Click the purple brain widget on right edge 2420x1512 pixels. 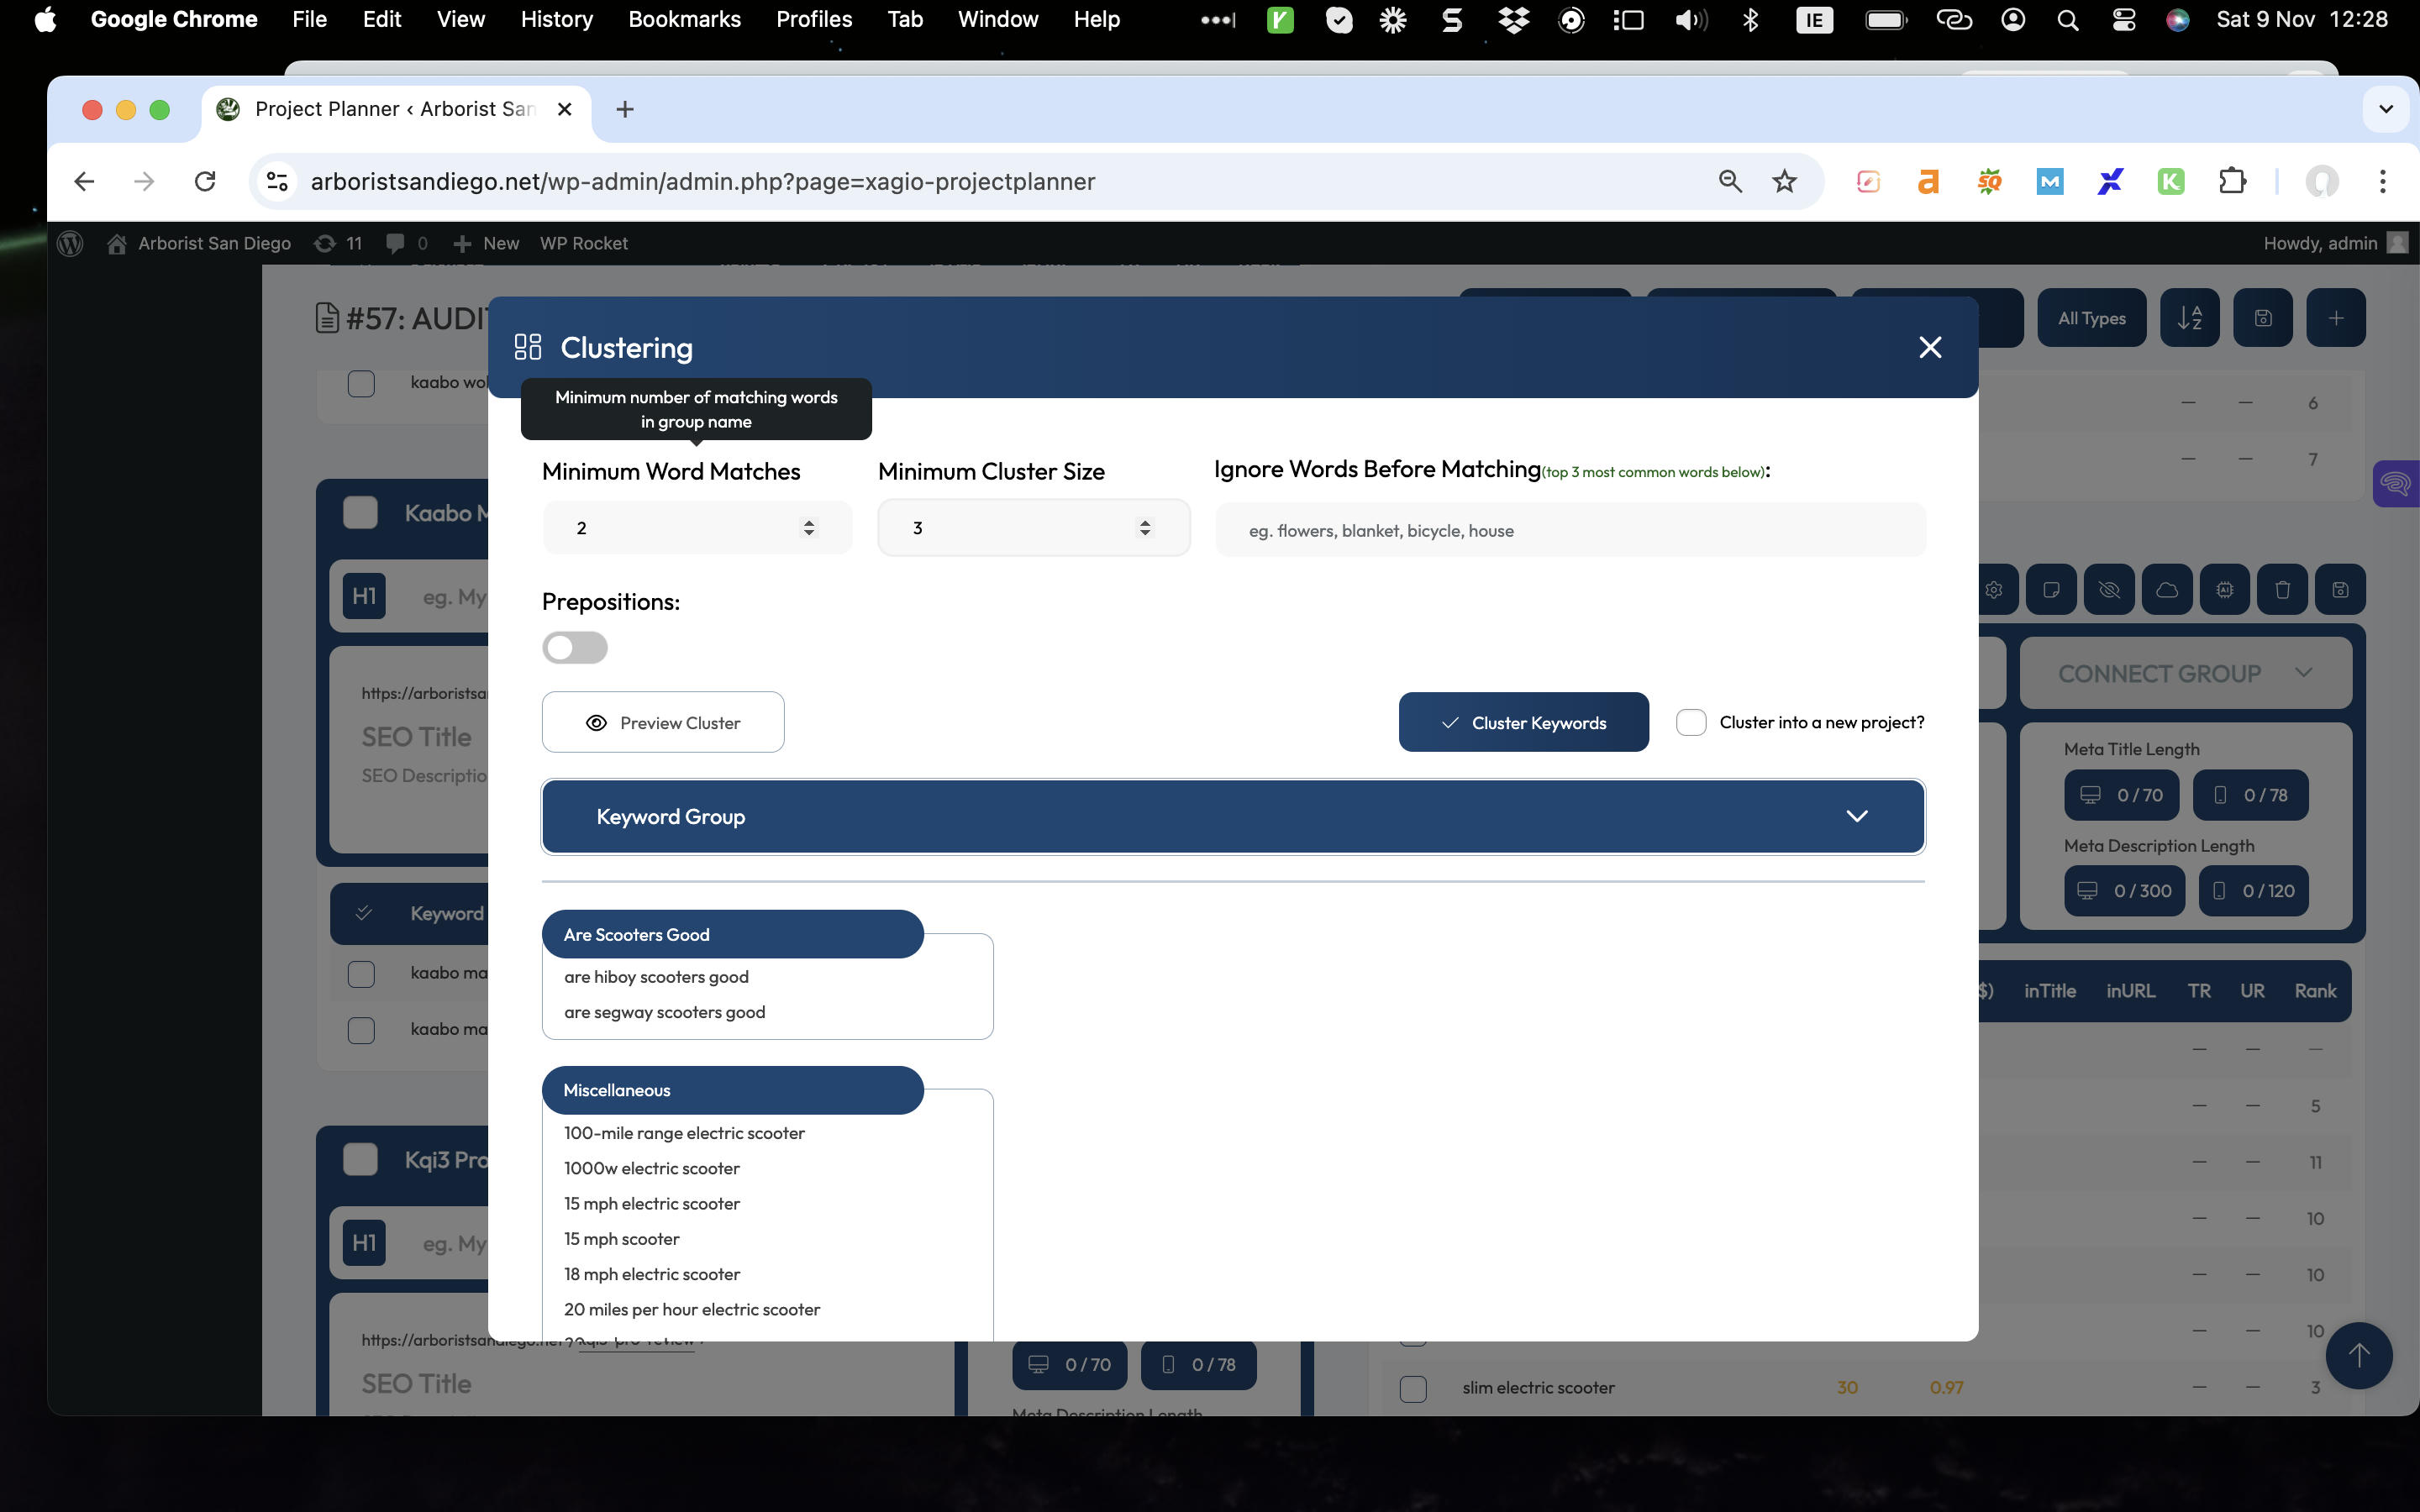(x=2396, y=484)
